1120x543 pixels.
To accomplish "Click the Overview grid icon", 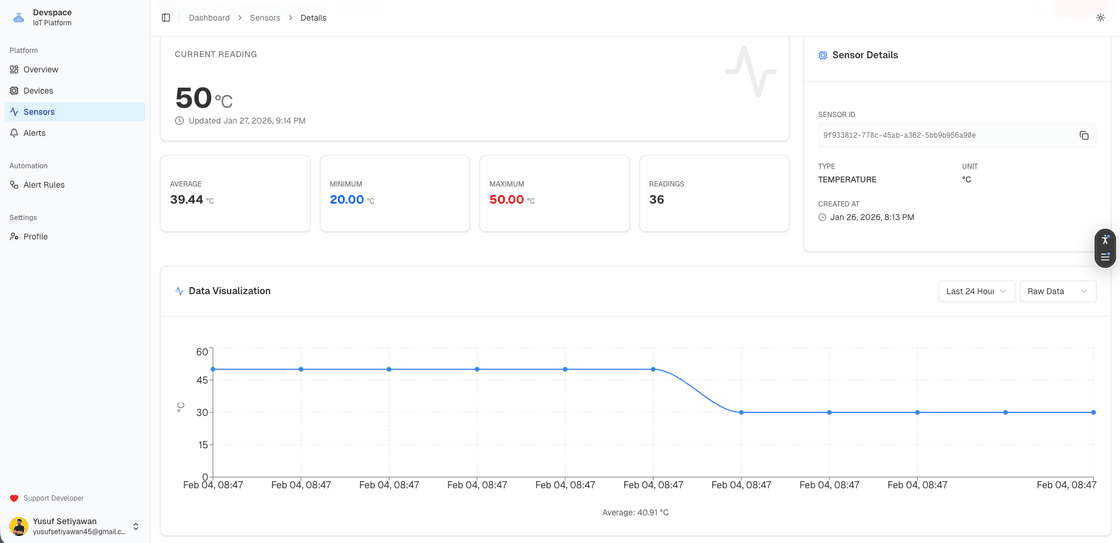I will 14,69.
